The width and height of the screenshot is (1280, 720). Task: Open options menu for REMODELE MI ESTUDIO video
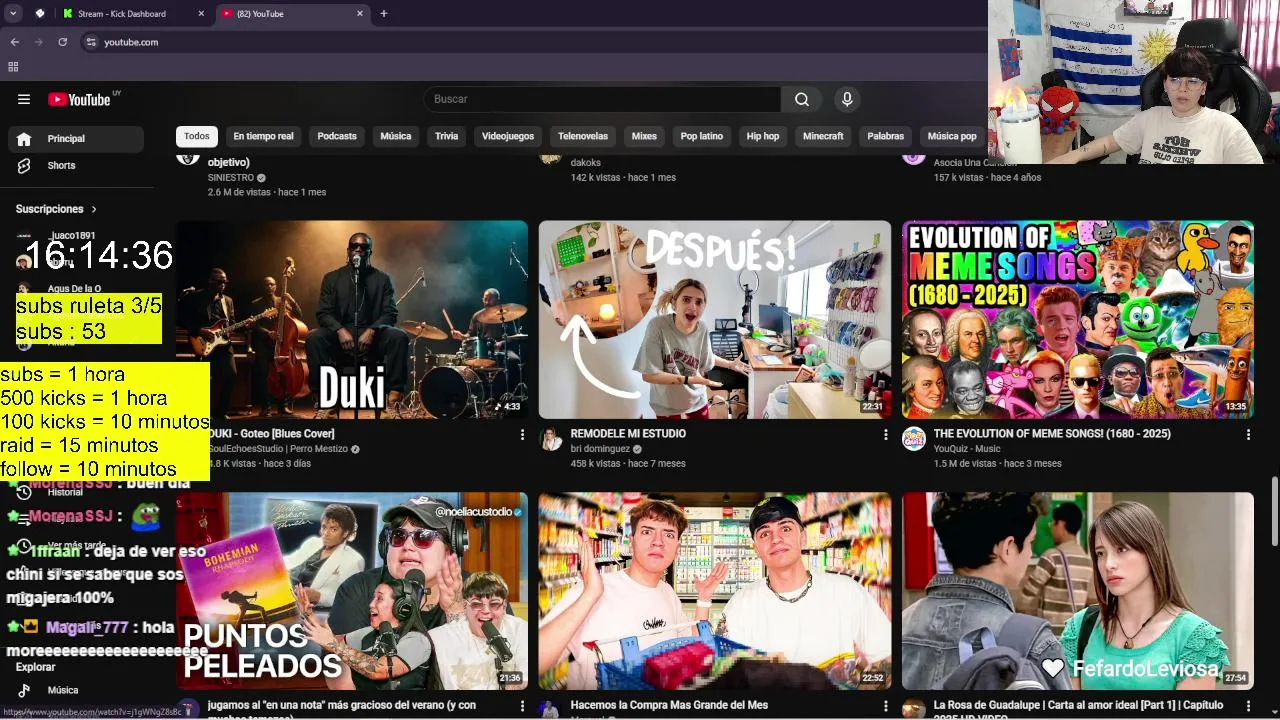(x=885, y=435)
